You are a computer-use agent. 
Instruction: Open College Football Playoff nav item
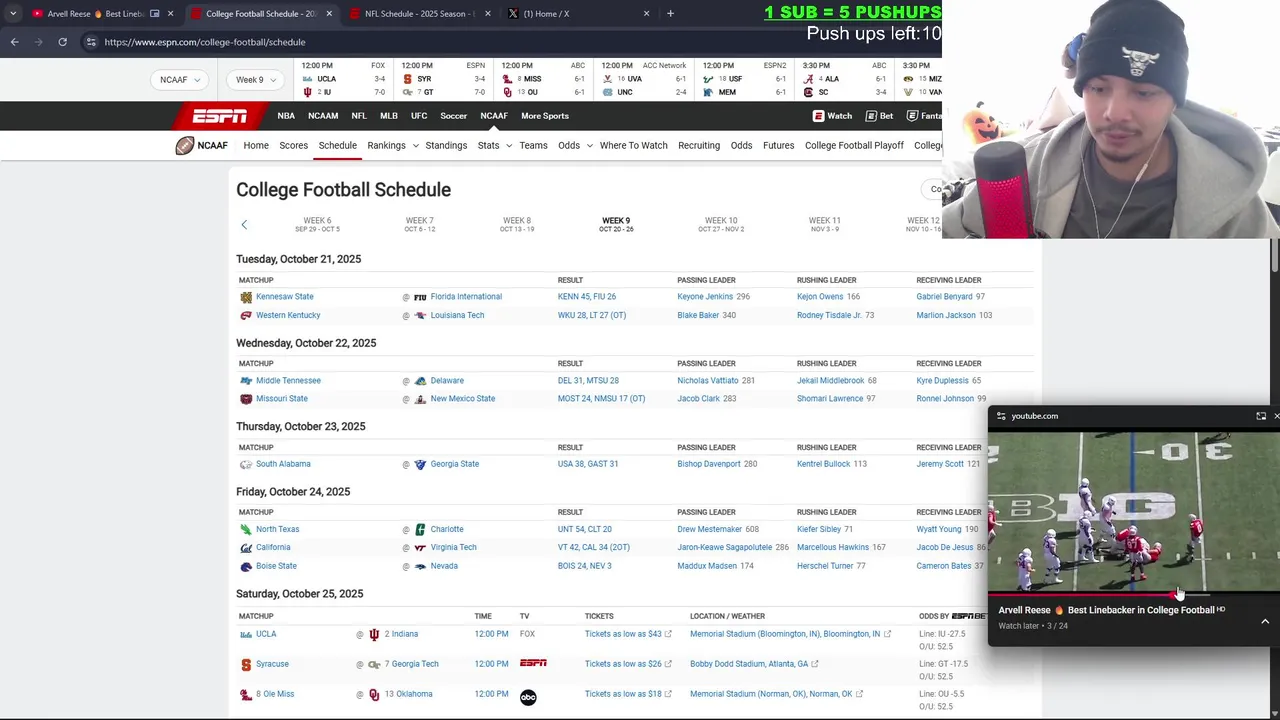pos(854,146)
